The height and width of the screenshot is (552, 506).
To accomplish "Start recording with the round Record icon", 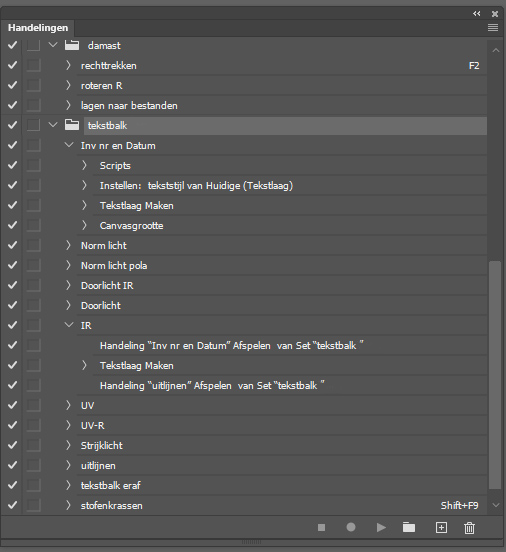I will tap(351, 527).
